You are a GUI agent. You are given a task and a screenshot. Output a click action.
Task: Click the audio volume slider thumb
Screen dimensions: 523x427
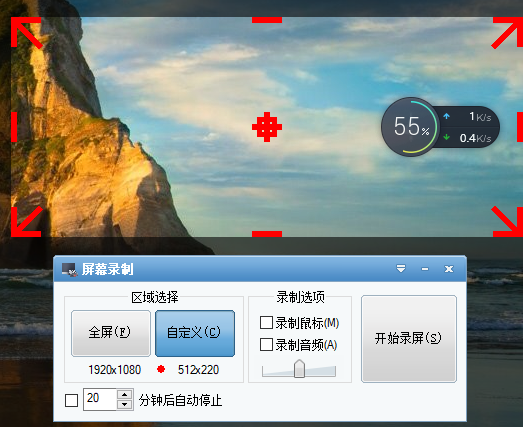pyautogui.click(x=299, y=369)
